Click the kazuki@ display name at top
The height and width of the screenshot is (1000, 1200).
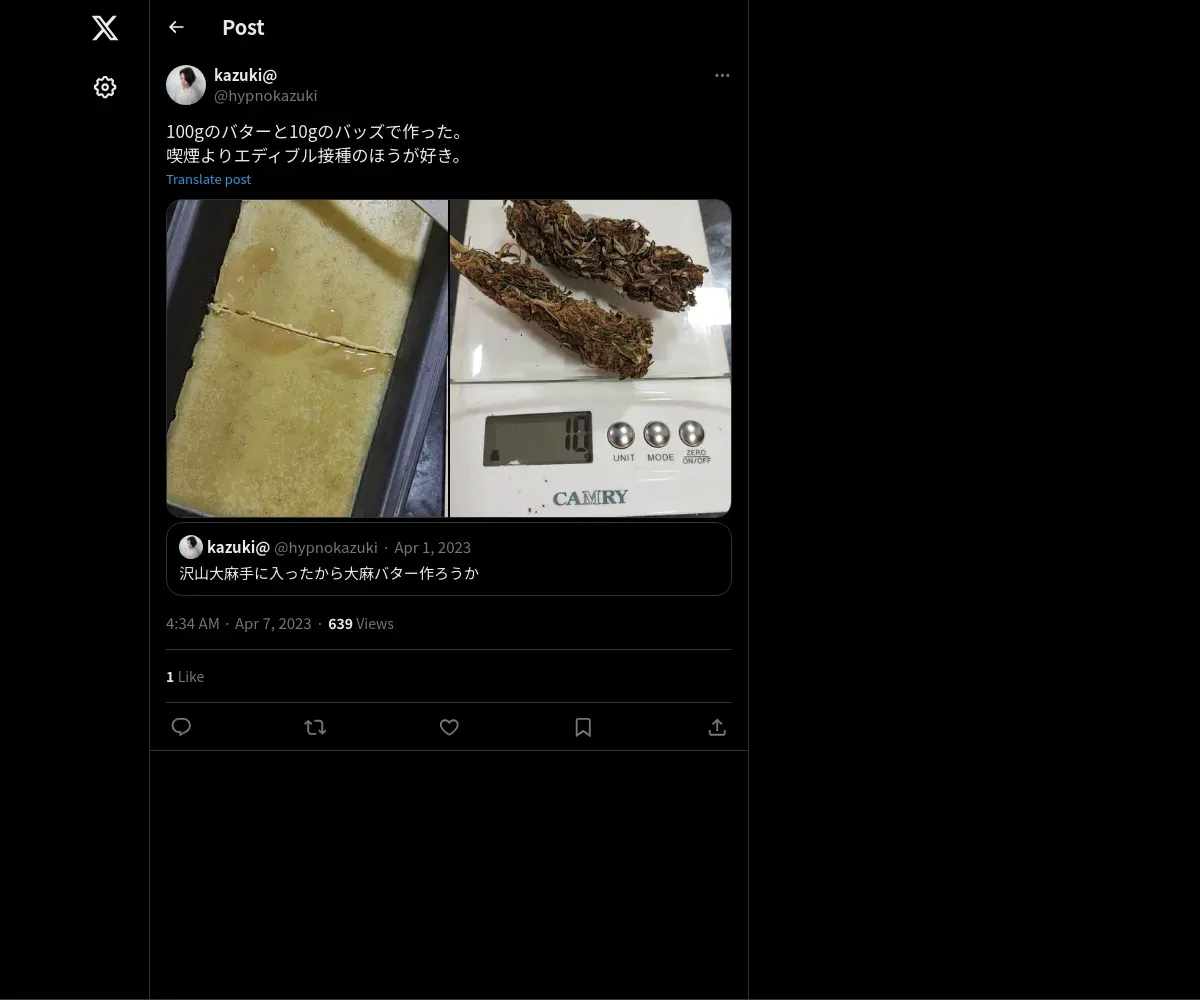click(x=245, y=75)
